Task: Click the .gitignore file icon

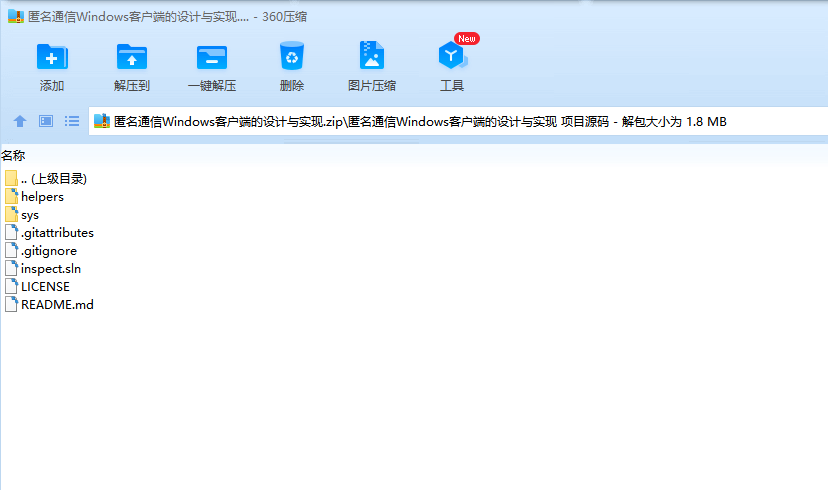Action: 12,250
